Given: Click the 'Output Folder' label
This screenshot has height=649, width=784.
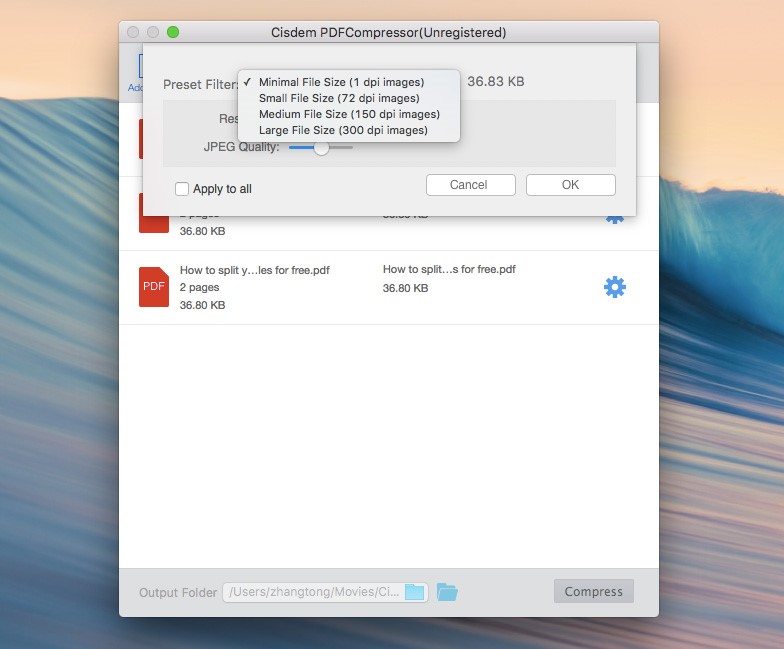Looking at the screenshot, I should coord(178,593).
